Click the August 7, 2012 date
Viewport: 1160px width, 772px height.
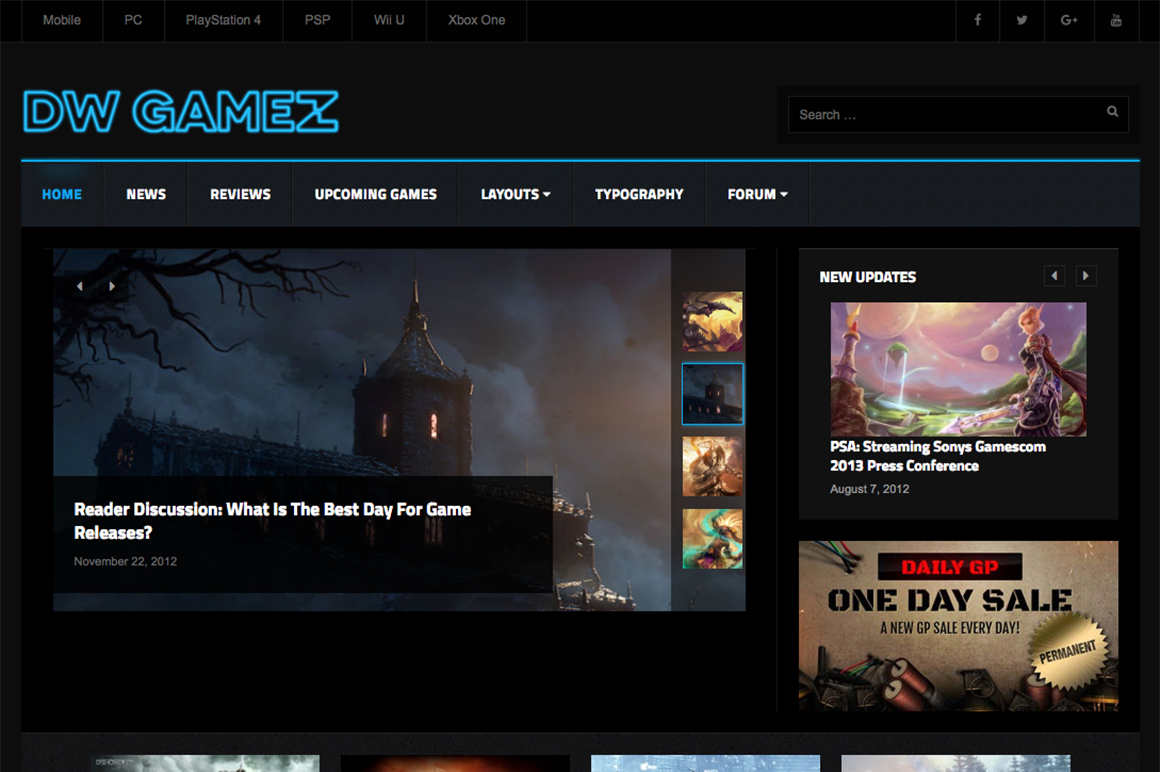tap(869, 489)
